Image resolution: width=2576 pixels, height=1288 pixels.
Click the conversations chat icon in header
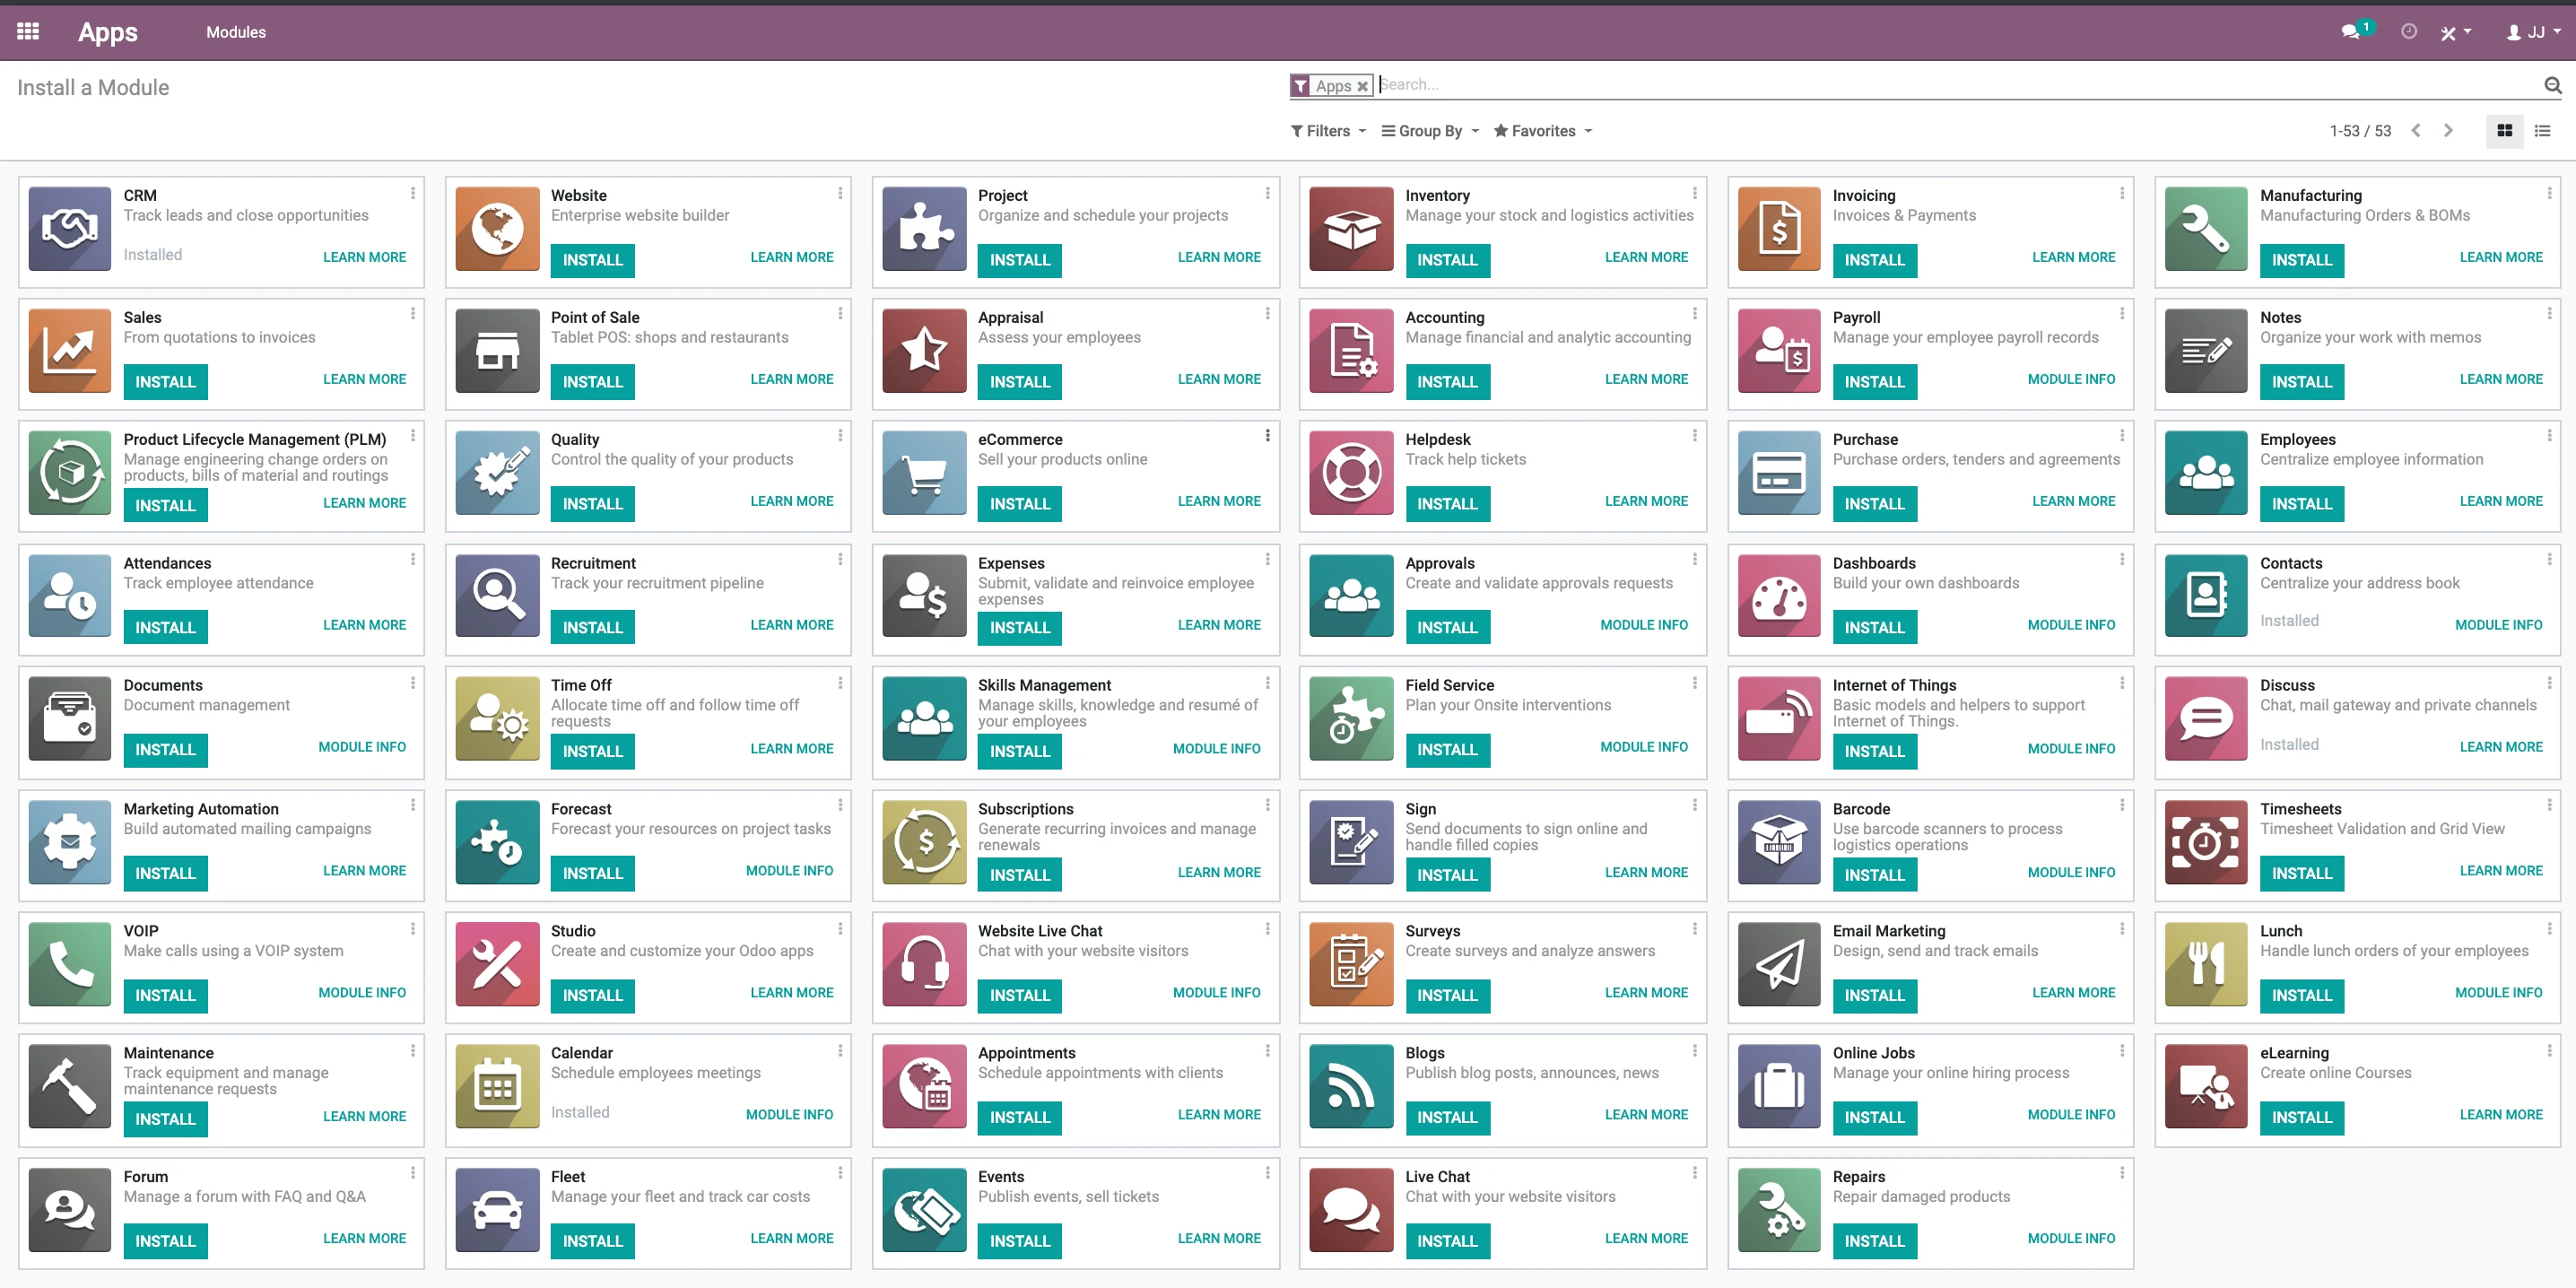[2350, 32]
